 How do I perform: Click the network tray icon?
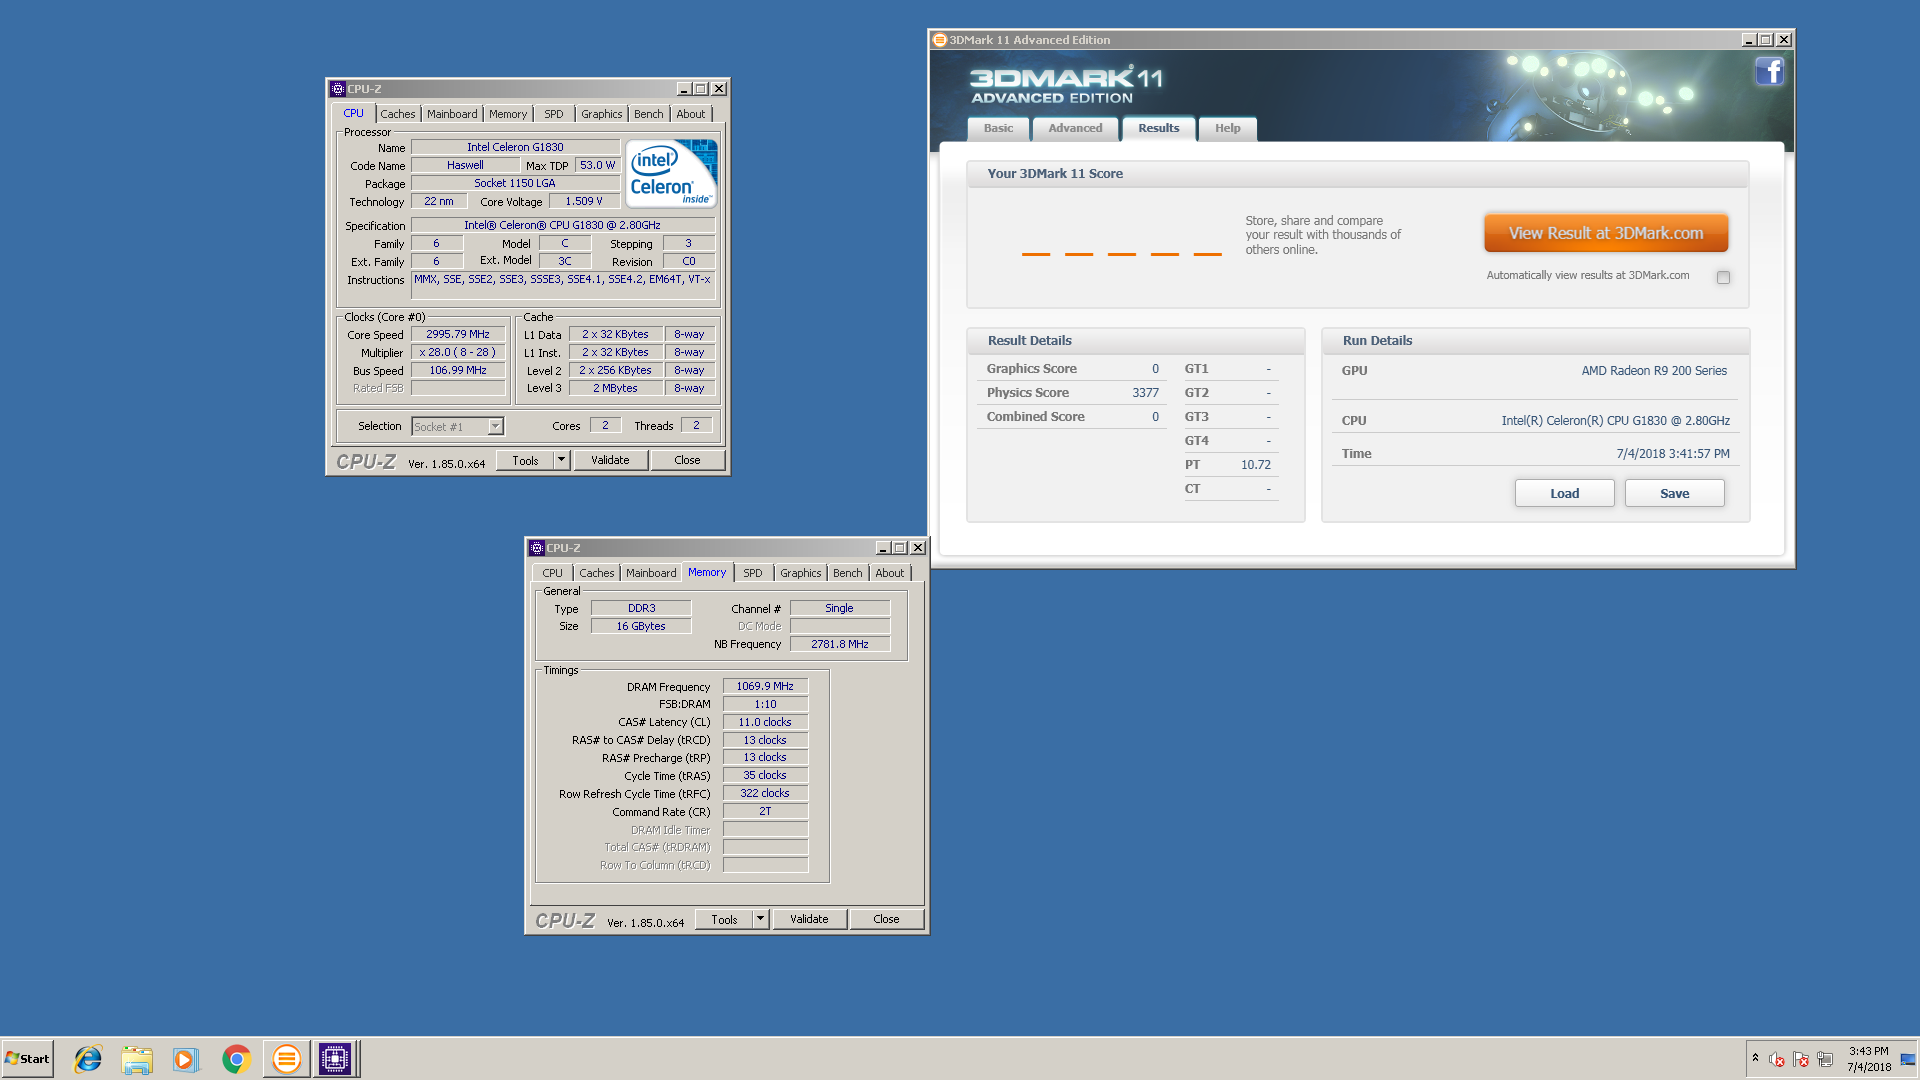pos(1825,1059)
